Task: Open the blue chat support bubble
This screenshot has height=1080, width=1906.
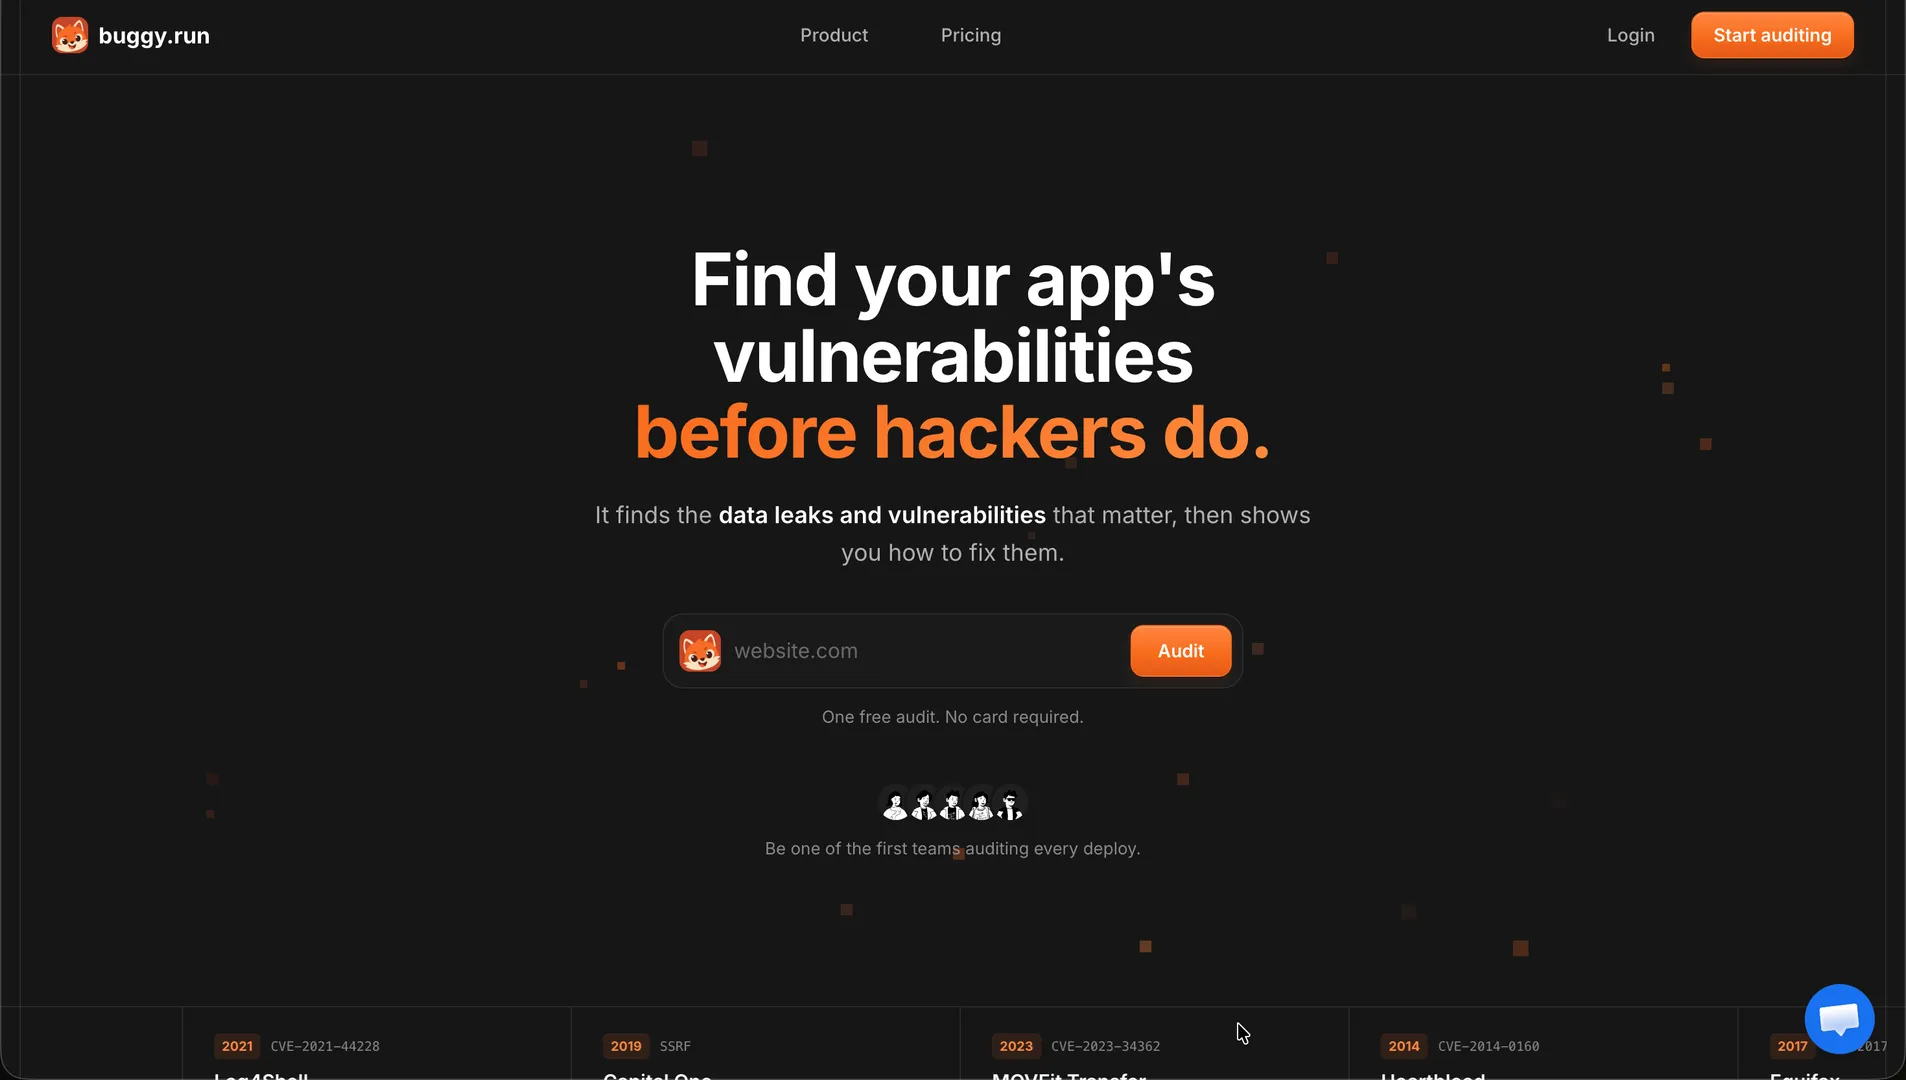Action: 1839,1019
